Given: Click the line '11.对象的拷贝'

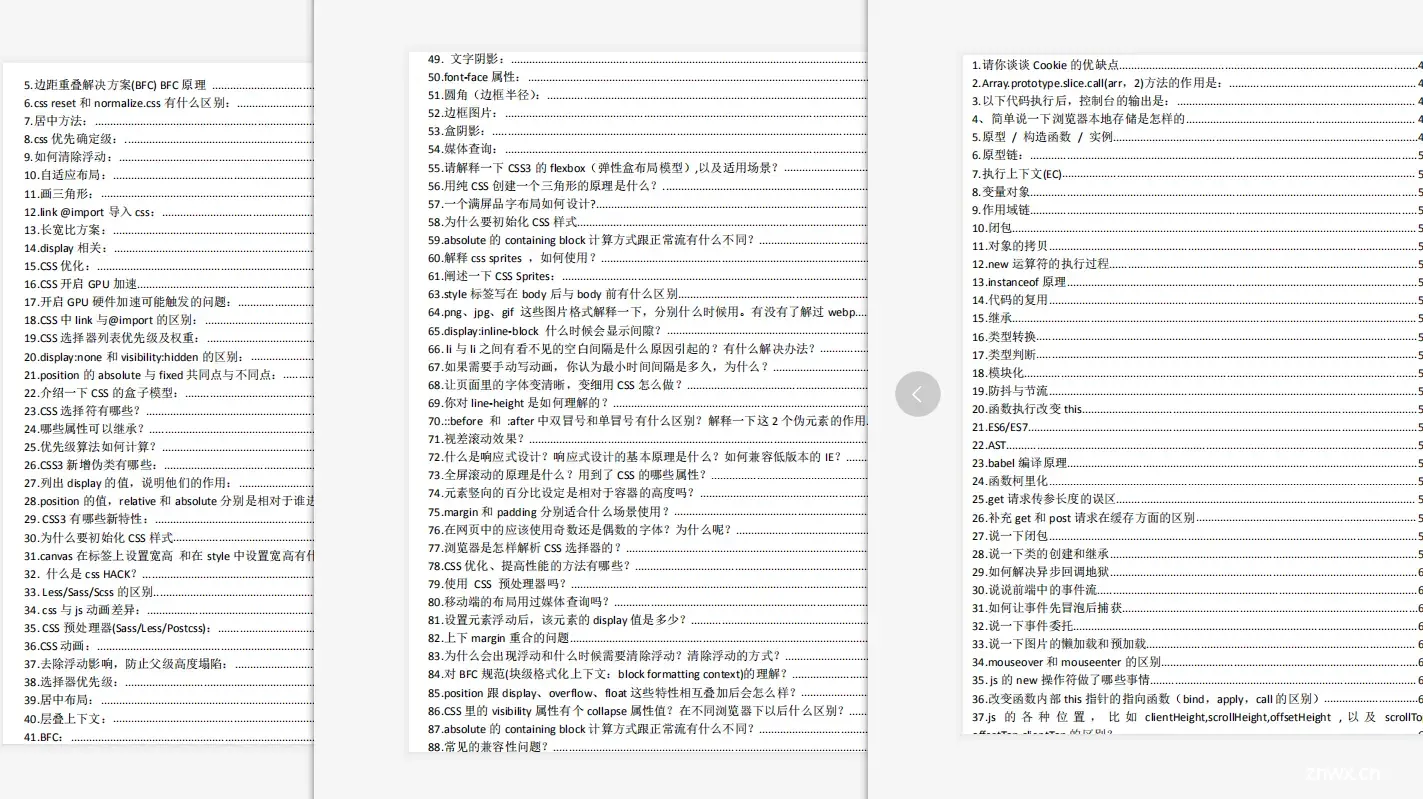Looking at the screenshot, I should point(1197,246).
